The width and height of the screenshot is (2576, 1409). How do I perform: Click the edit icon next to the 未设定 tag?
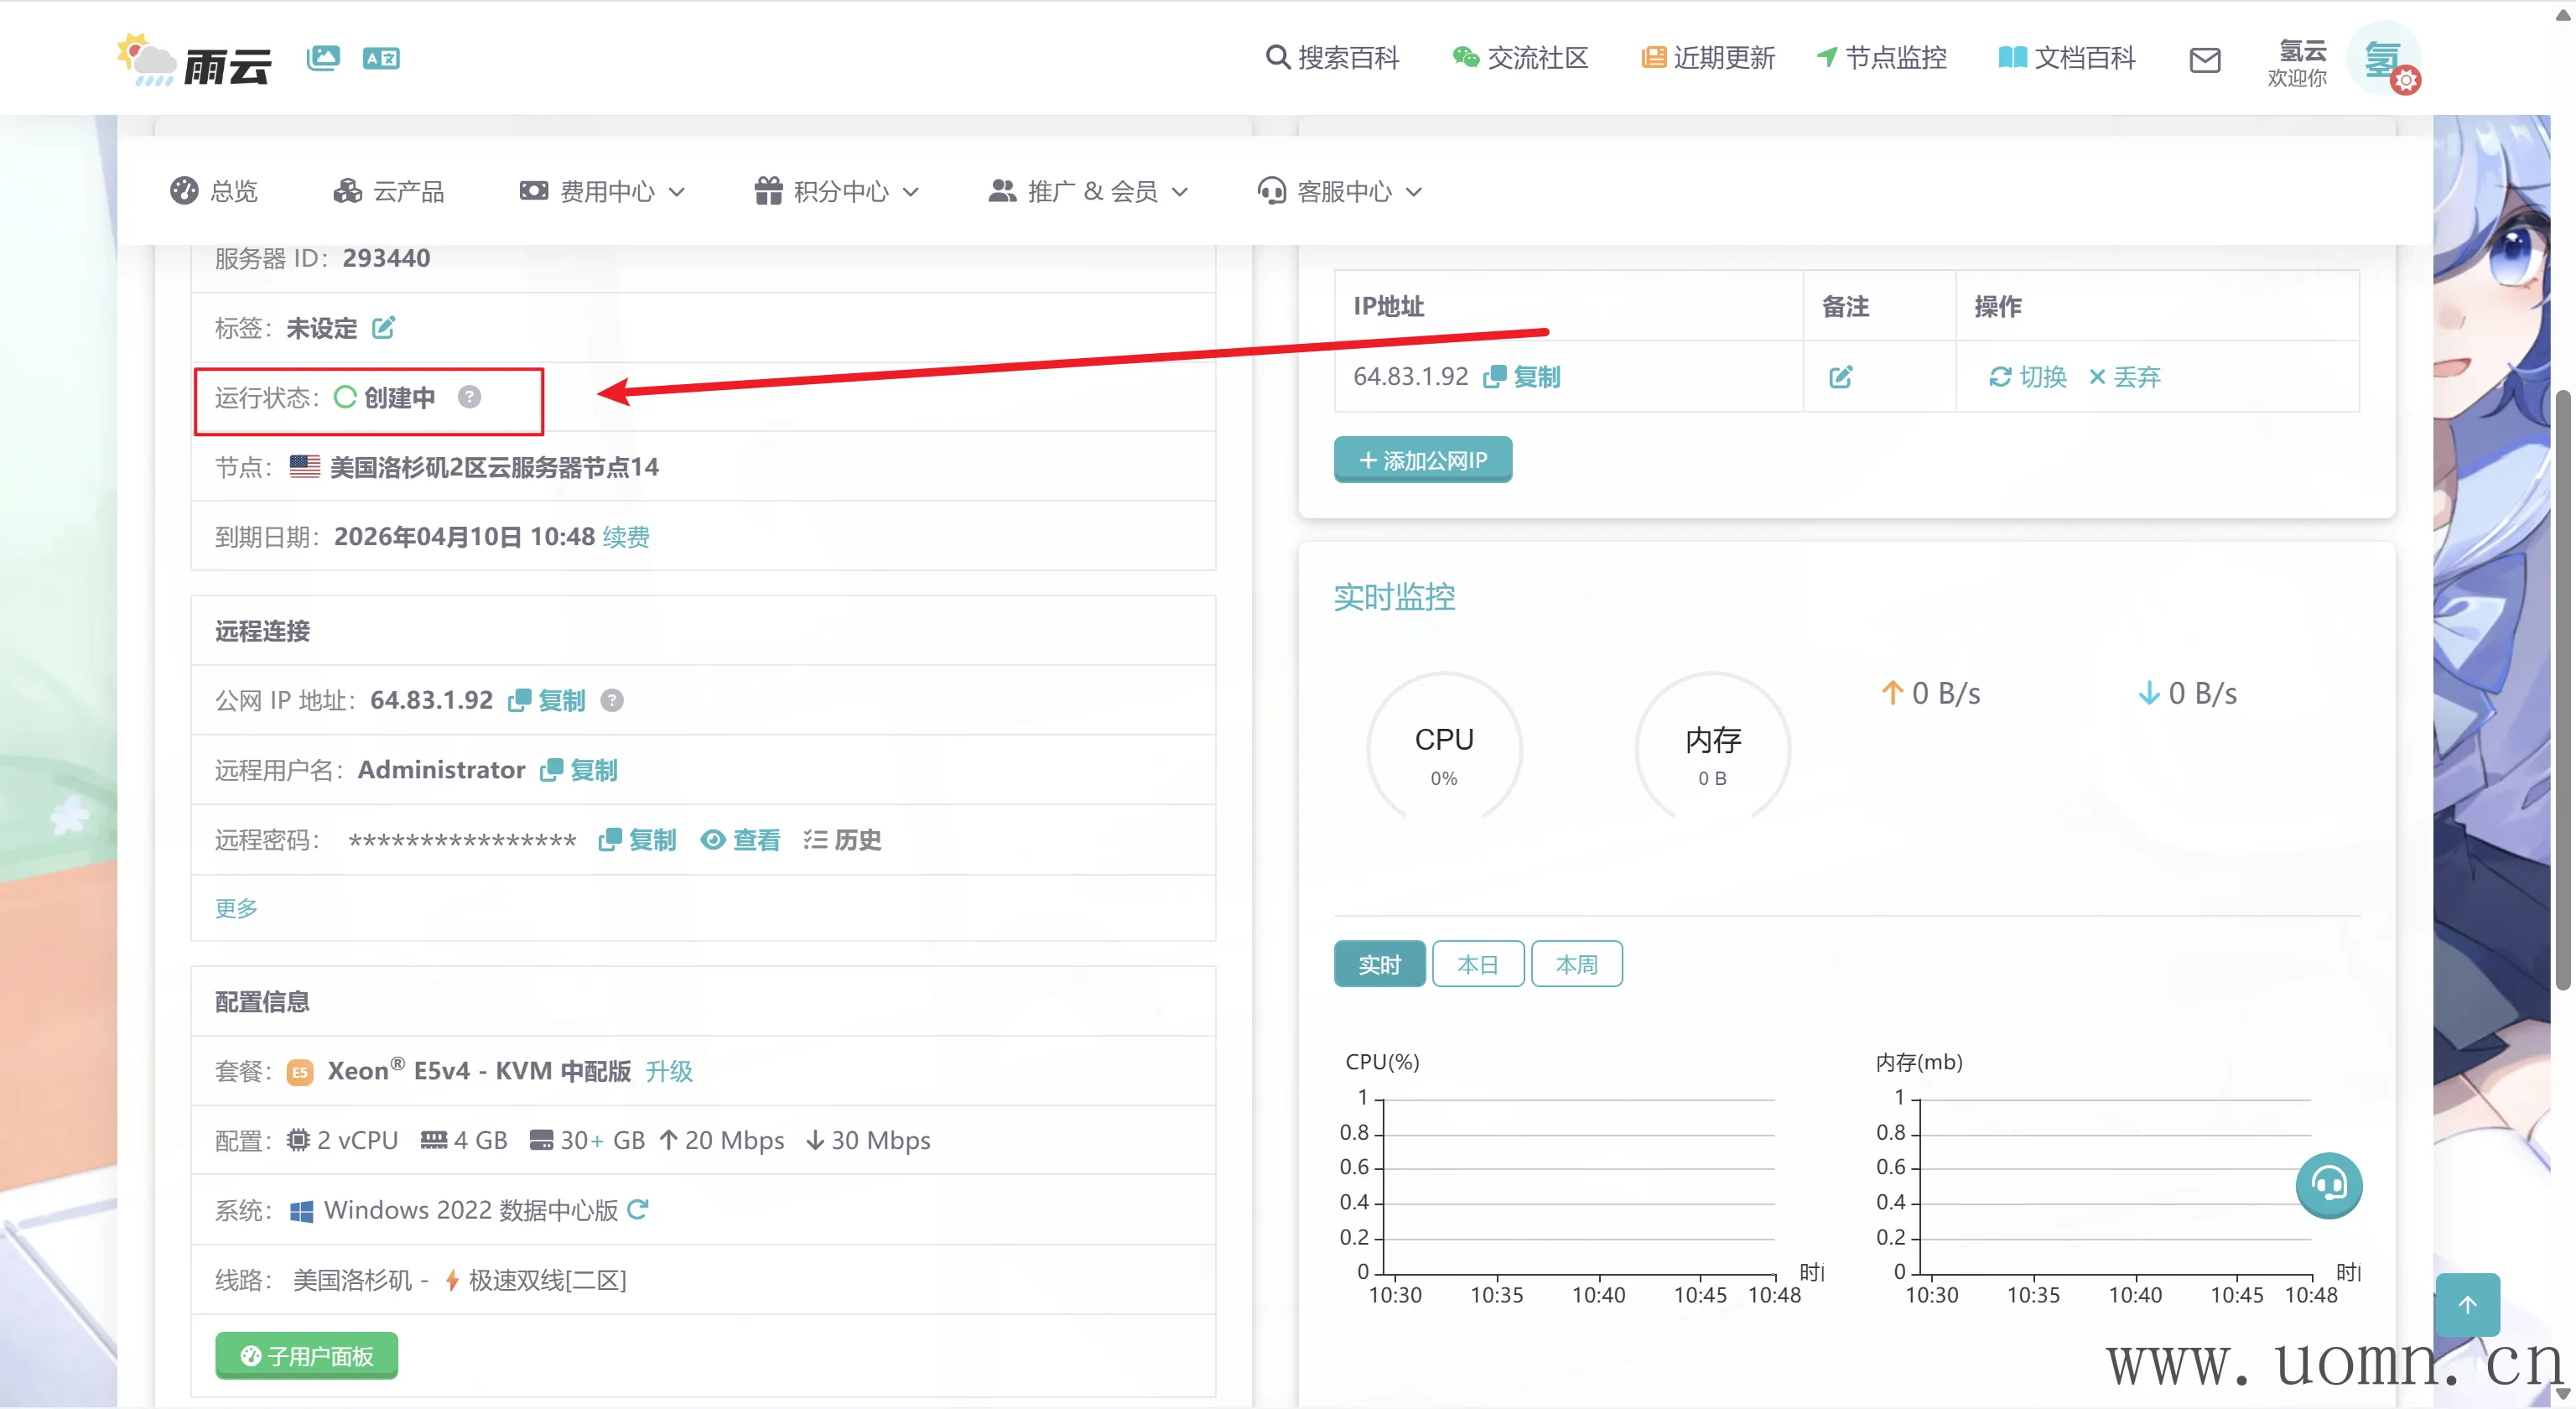coord(383,328)
